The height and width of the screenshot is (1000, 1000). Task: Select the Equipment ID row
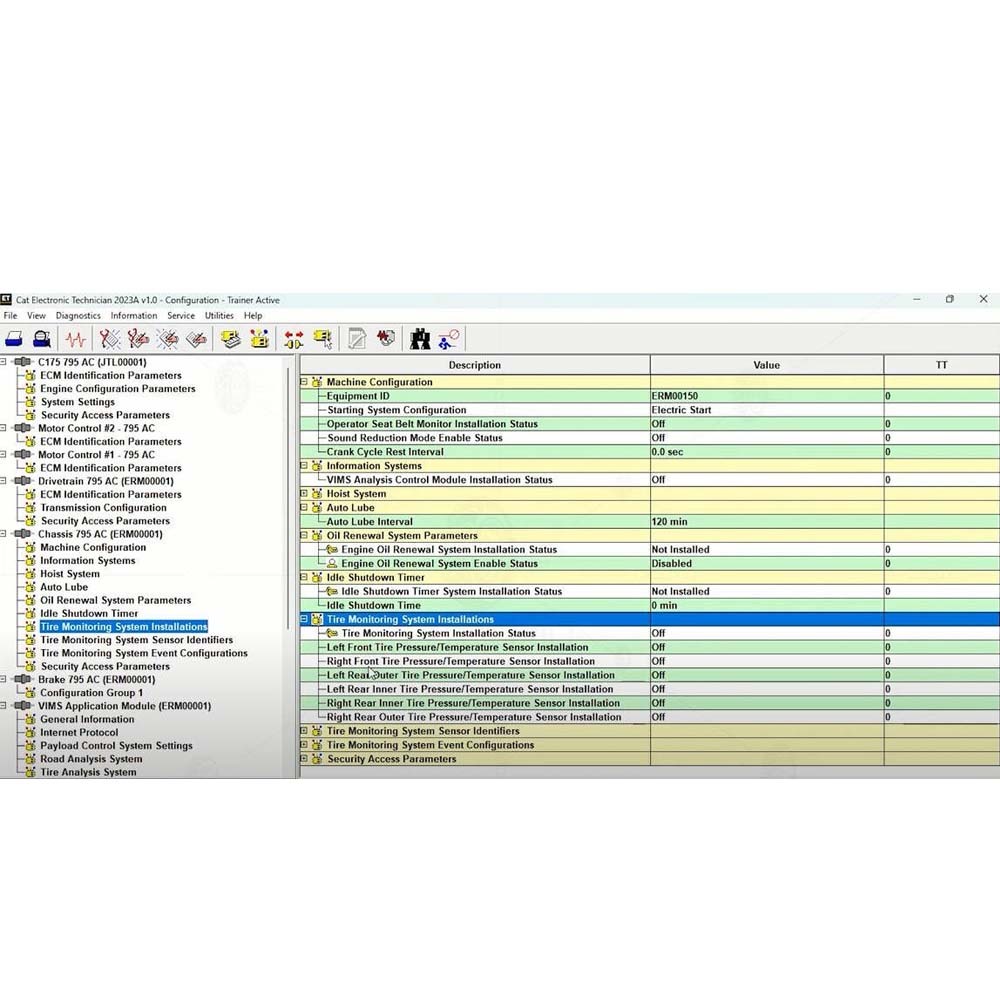(649, 396)
